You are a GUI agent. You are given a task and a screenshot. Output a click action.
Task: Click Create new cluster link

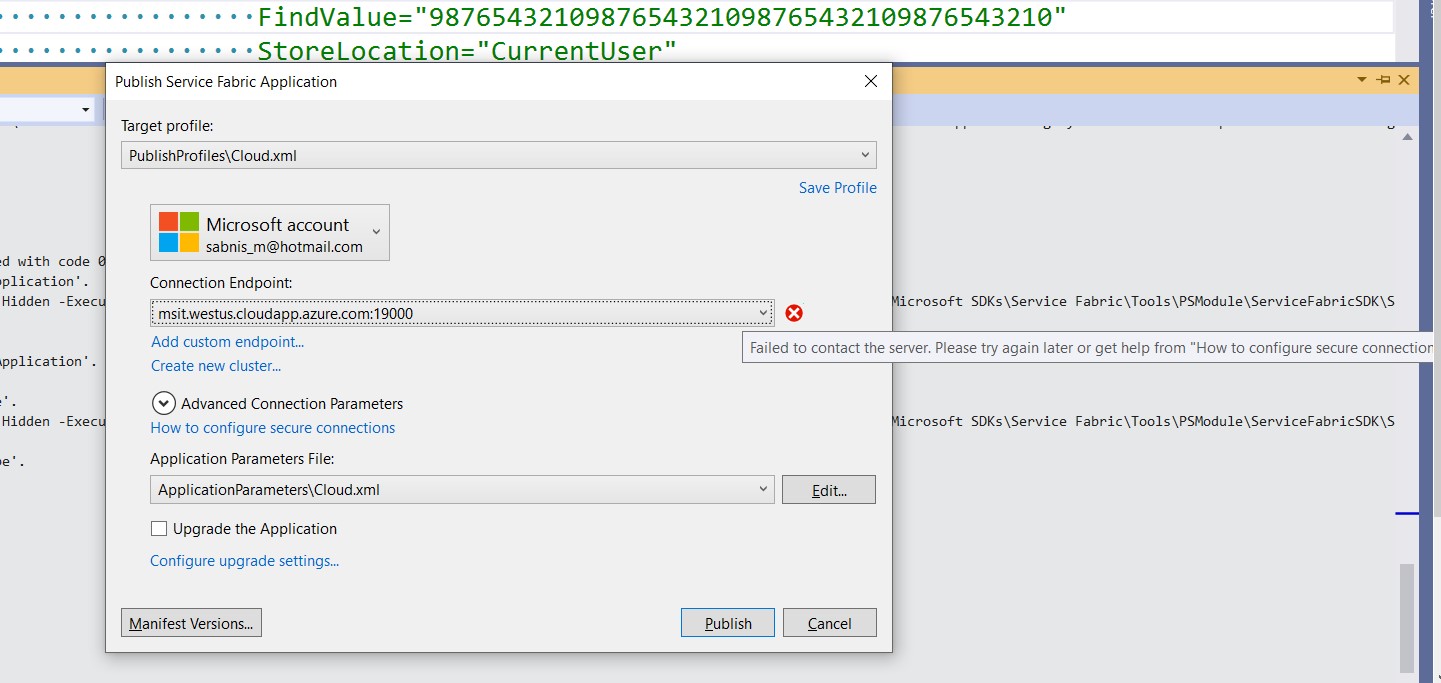(216, 366)
